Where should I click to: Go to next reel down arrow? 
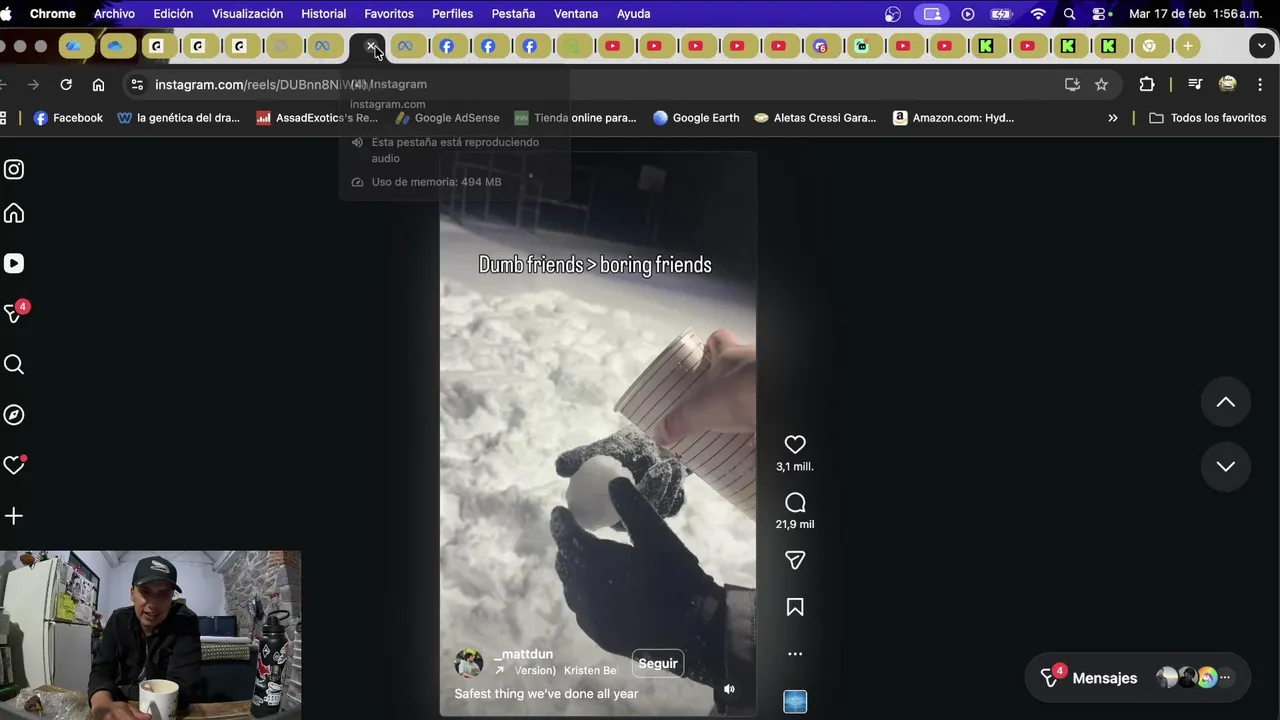pyautogui.click(x=1225, y=466)
